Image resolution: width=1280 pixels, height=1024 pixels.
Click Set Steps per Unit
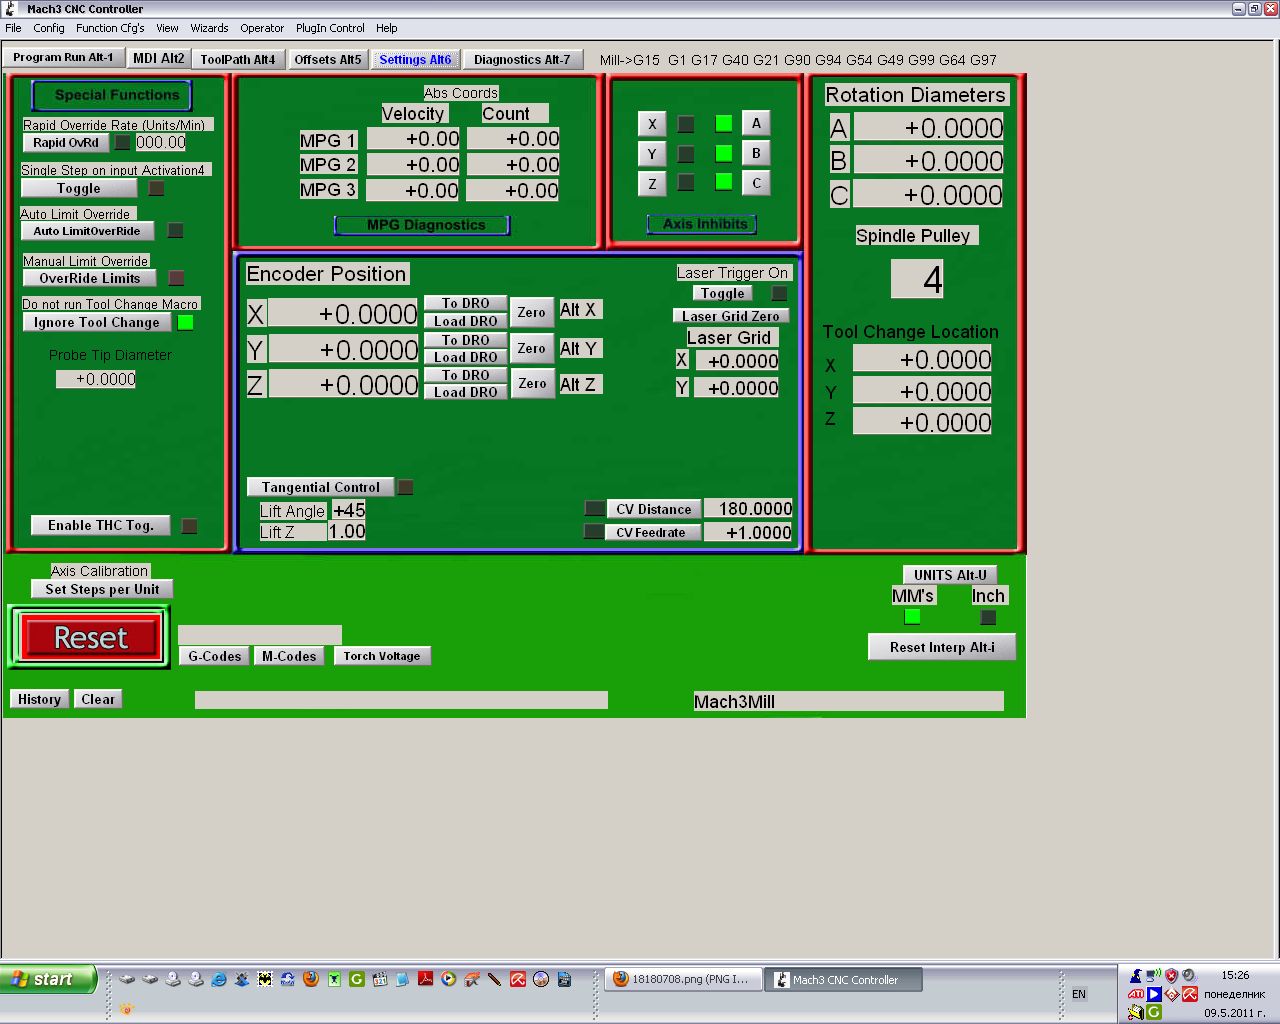(x=101, y=589)
